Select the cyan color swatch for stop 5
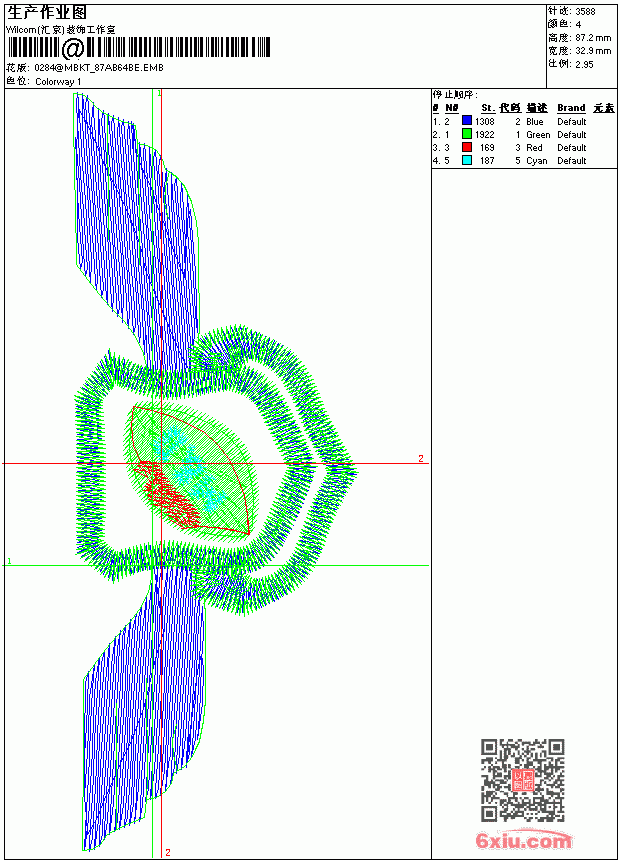 (467, 161)
